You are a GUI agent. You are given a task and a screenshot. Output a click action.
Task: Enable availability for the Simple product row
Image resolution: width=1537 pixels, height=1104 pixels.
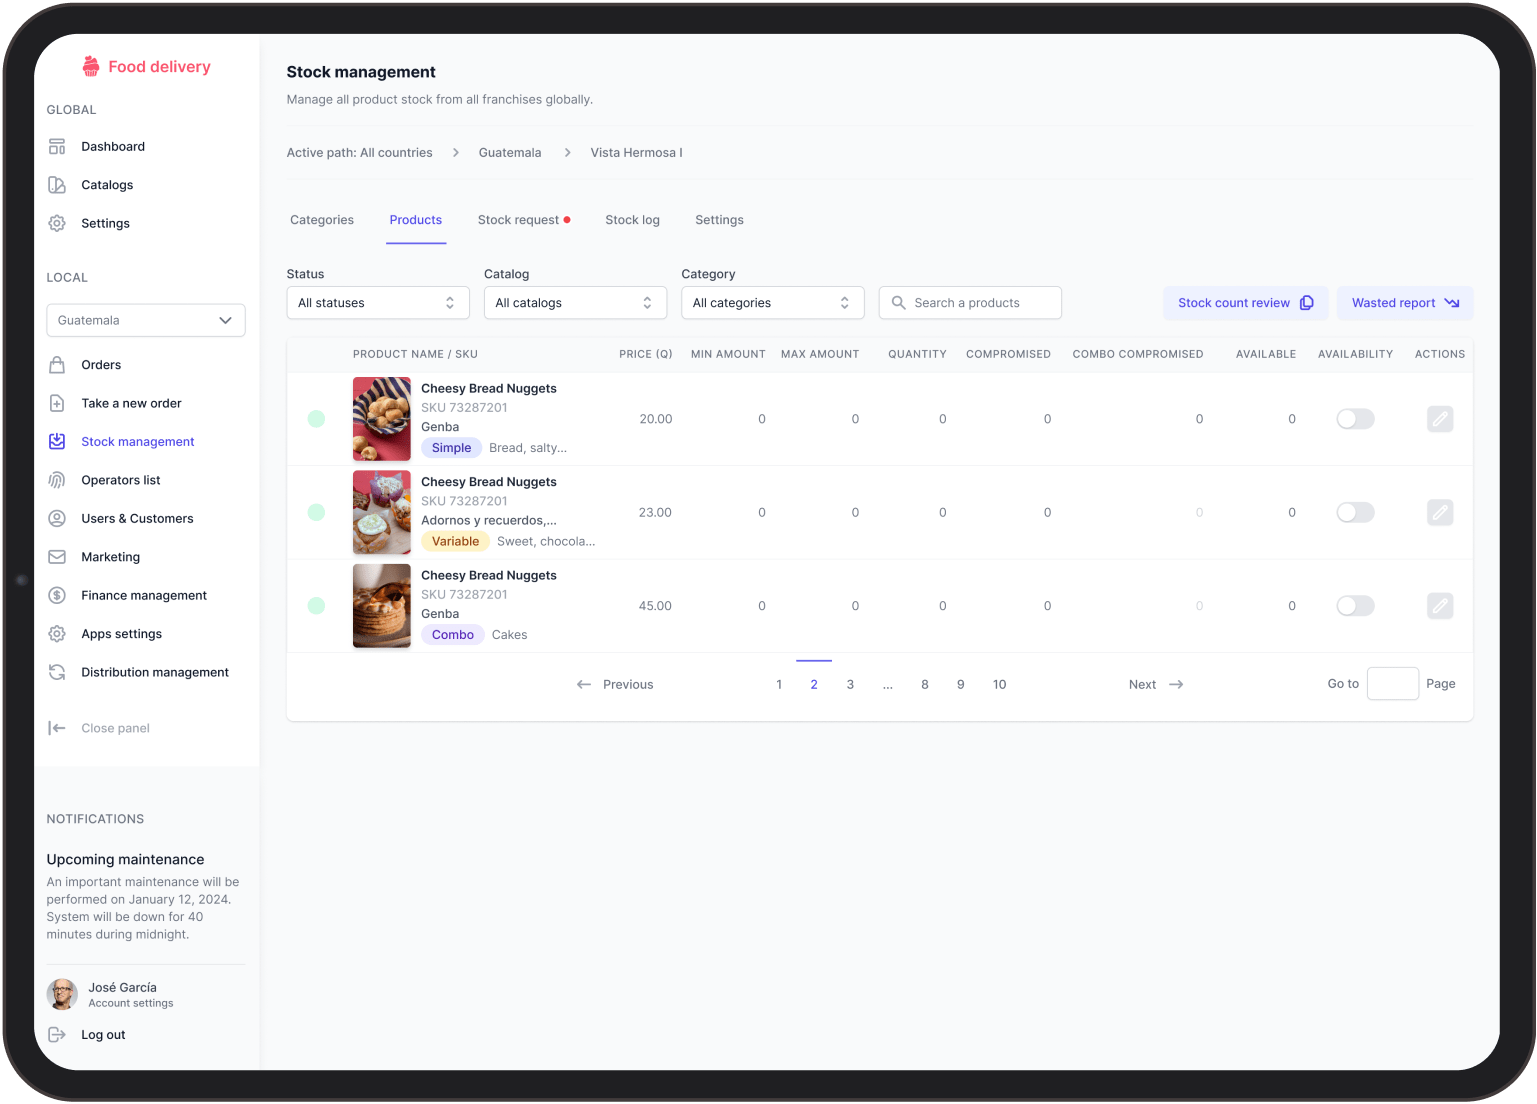[1355, 419]
